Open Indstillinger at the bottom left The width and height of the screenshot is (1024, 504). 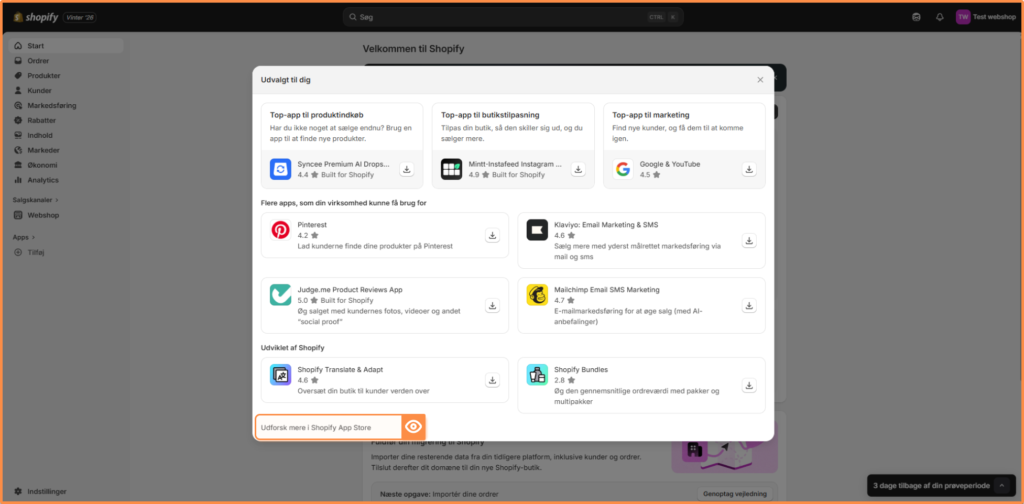pyautogui.click(x=48, y=490)
